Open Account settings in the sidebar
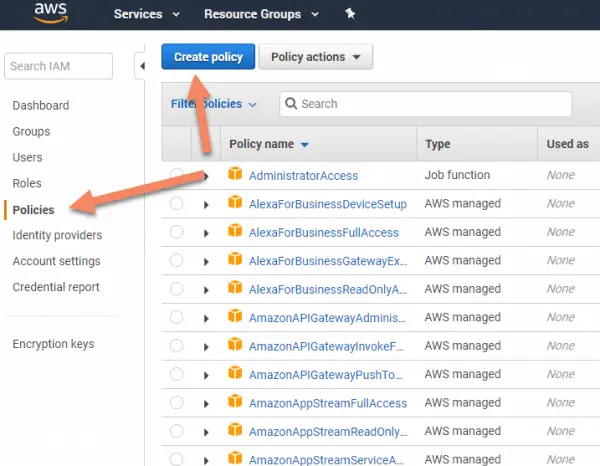Viewport: 600px width, 466px height. tap(57, 261)
